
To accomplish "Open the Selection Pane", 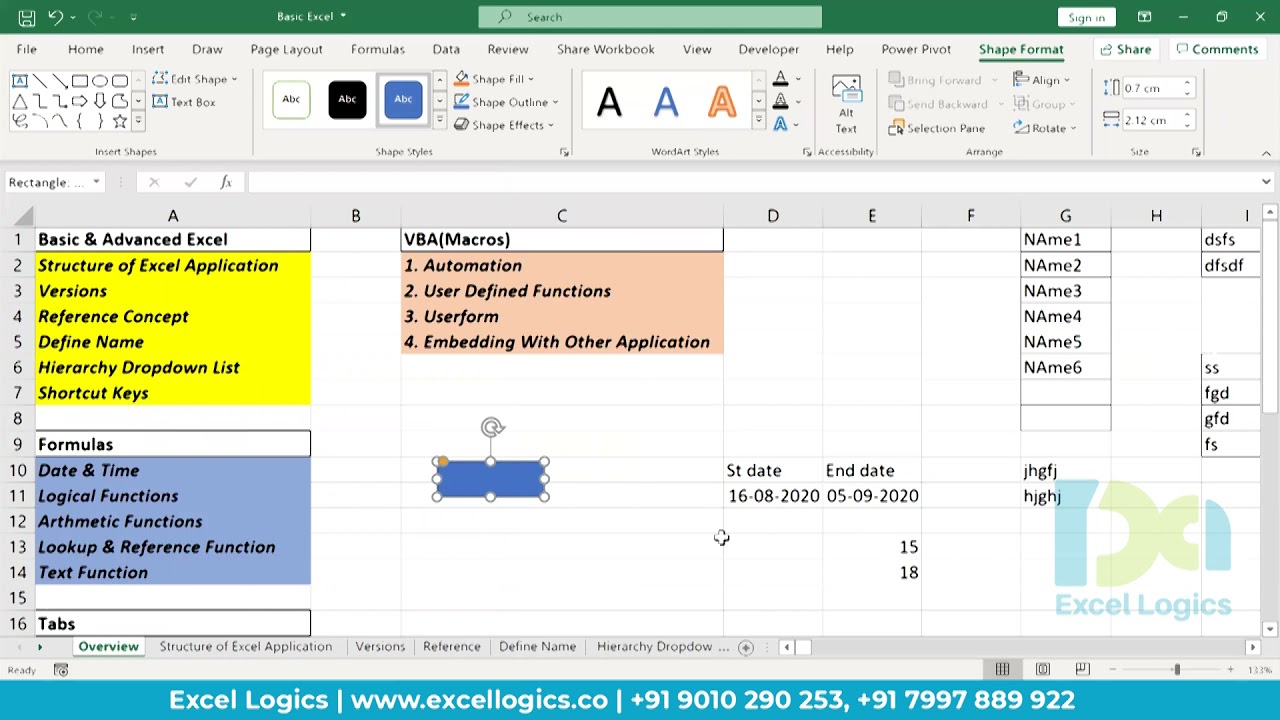I will 937,128.
